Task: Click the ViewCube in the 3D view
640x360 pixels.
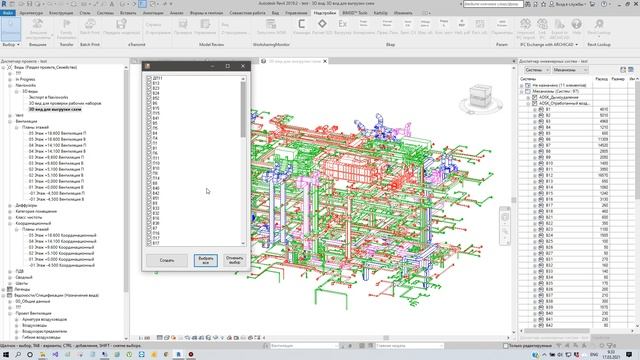Action: 480,96
